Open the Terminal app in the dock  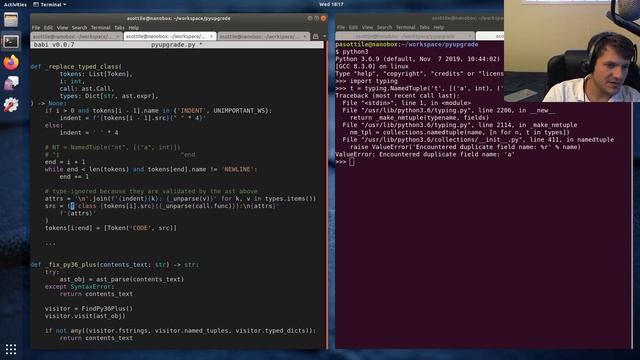(11, 41)
